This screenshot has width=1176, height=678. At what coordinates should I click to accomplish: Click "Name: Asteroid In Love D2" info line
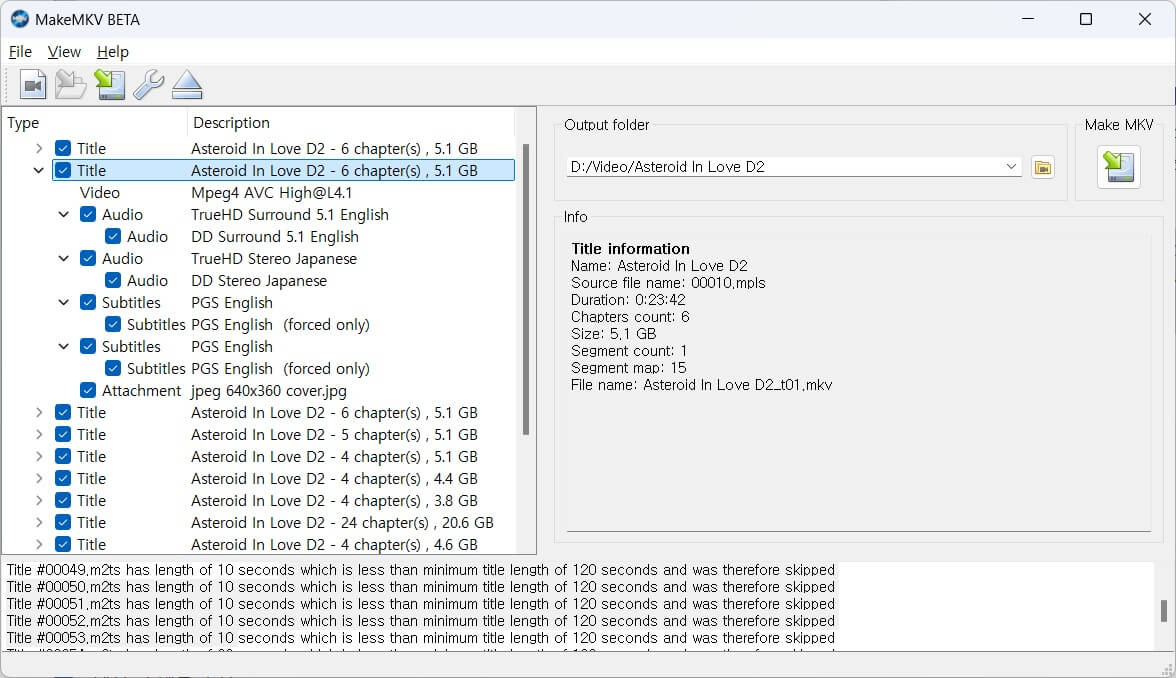659,266
